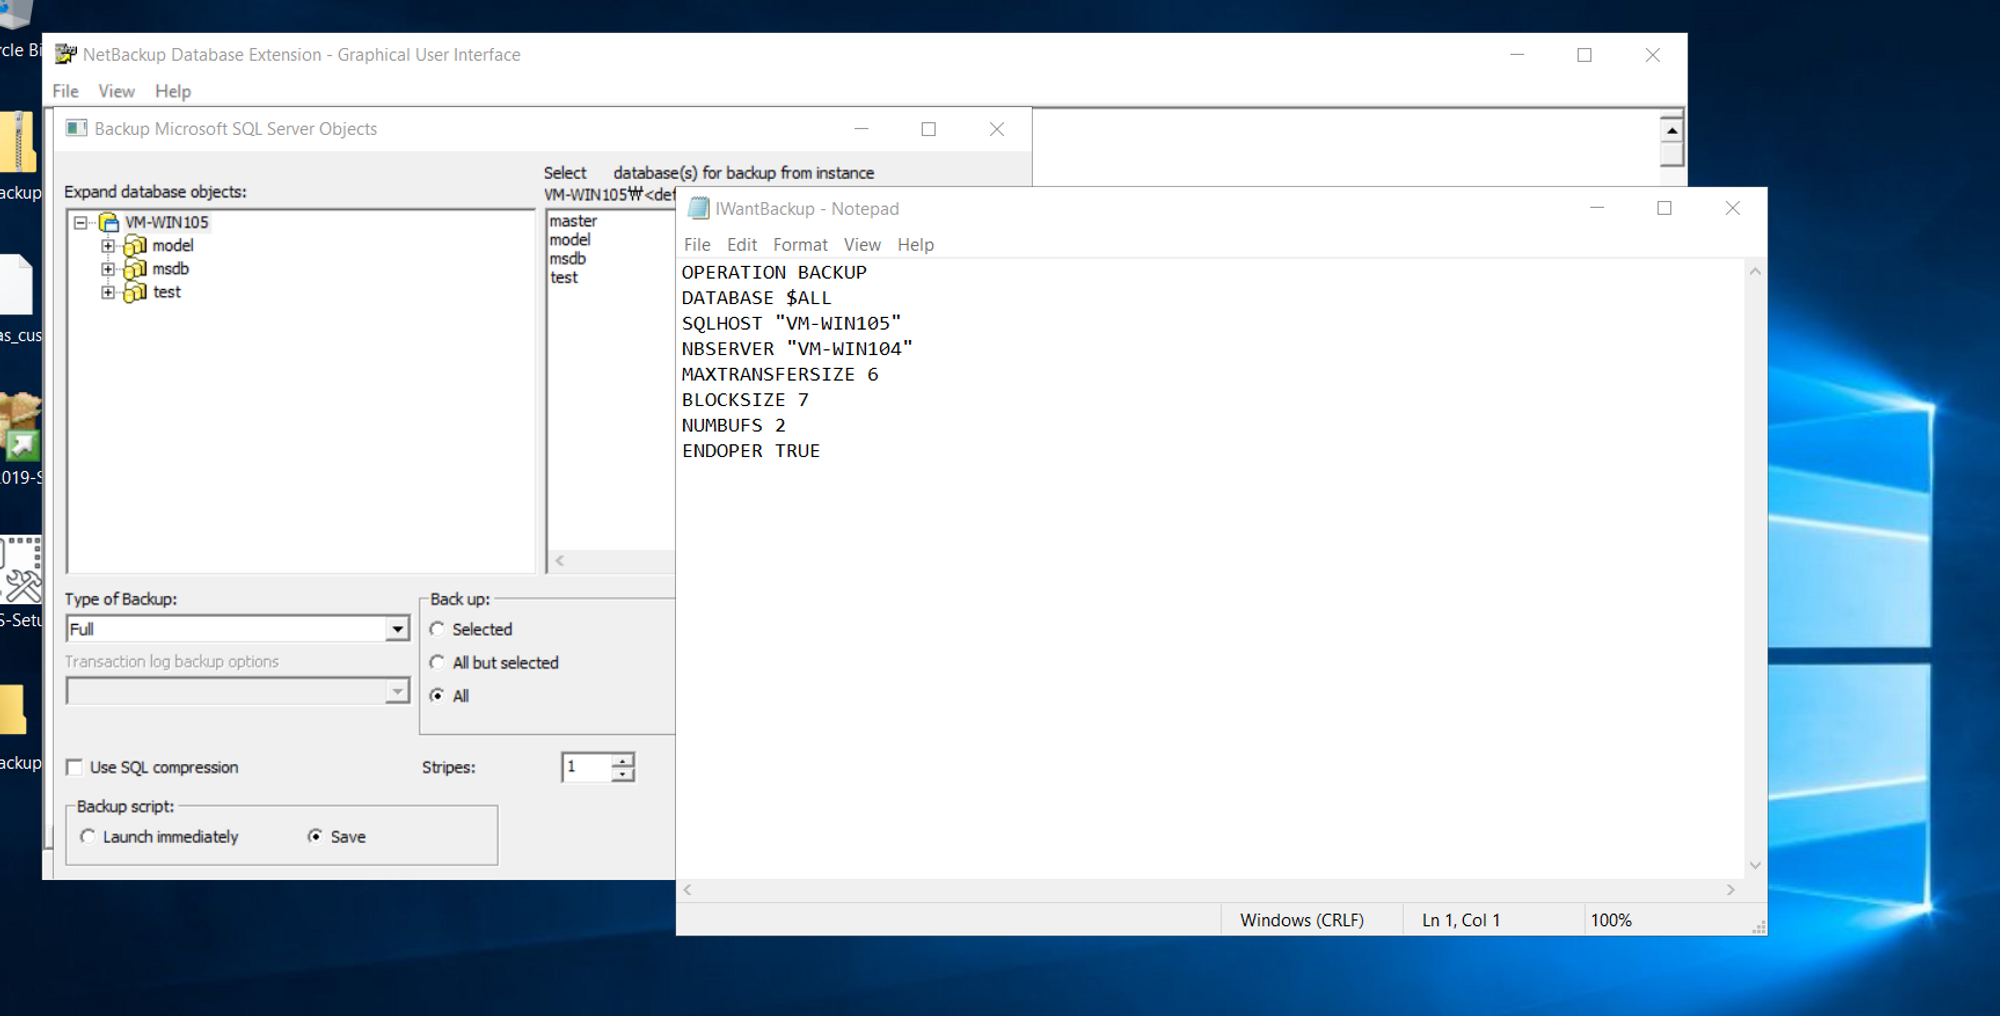Select VM-WIN105 label in tree

click(x=167, y=222)
